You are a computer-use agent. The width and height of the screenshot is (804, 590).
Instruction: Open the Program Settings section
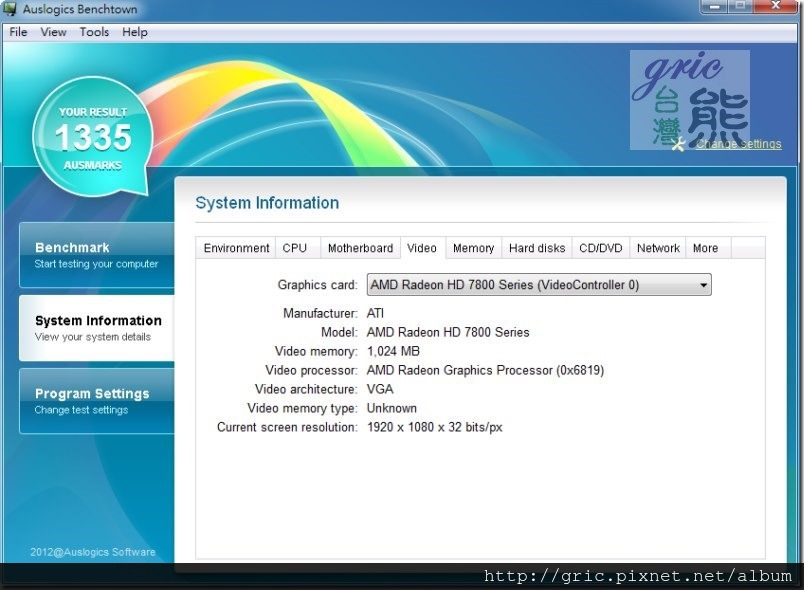click(x=96, y=400)
